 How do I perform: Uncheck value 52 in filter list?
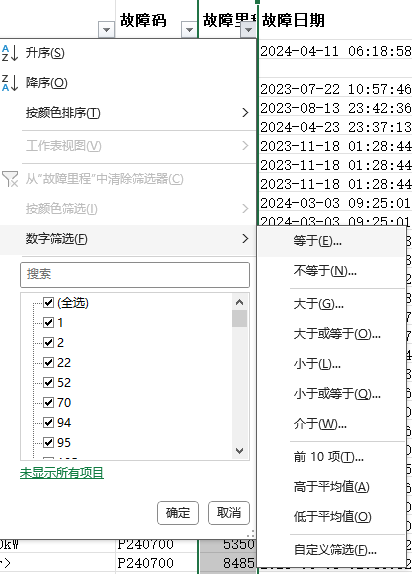(x=49, y=383)
